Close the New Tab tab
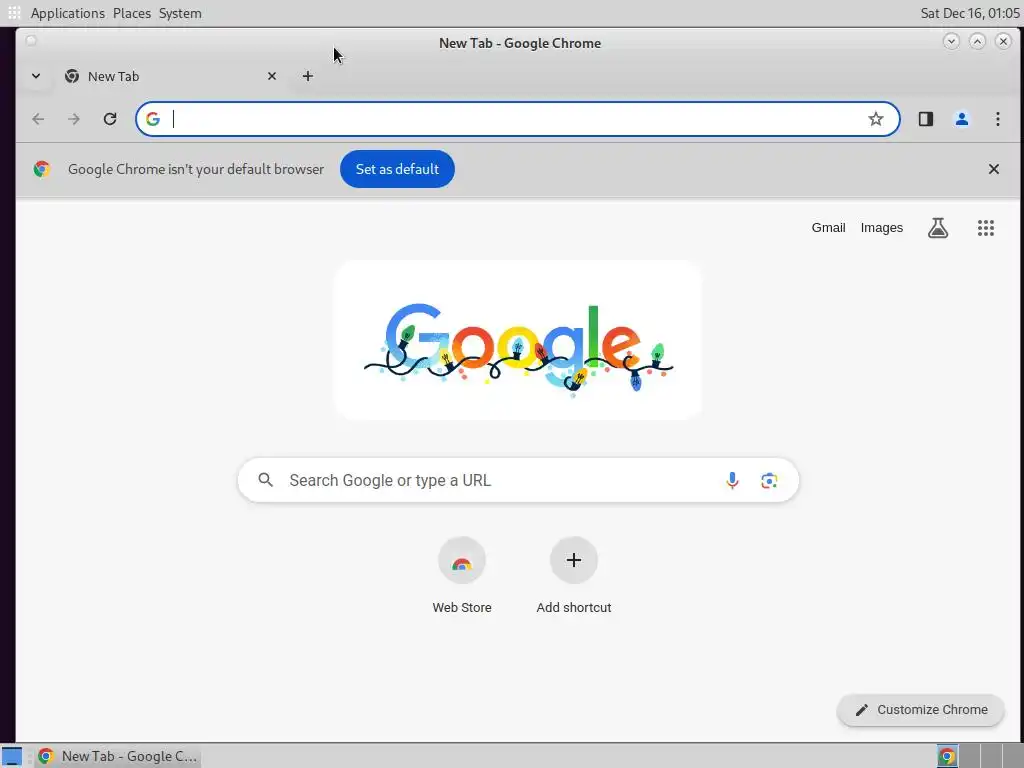1024x768 pixels. coord(272,76)
